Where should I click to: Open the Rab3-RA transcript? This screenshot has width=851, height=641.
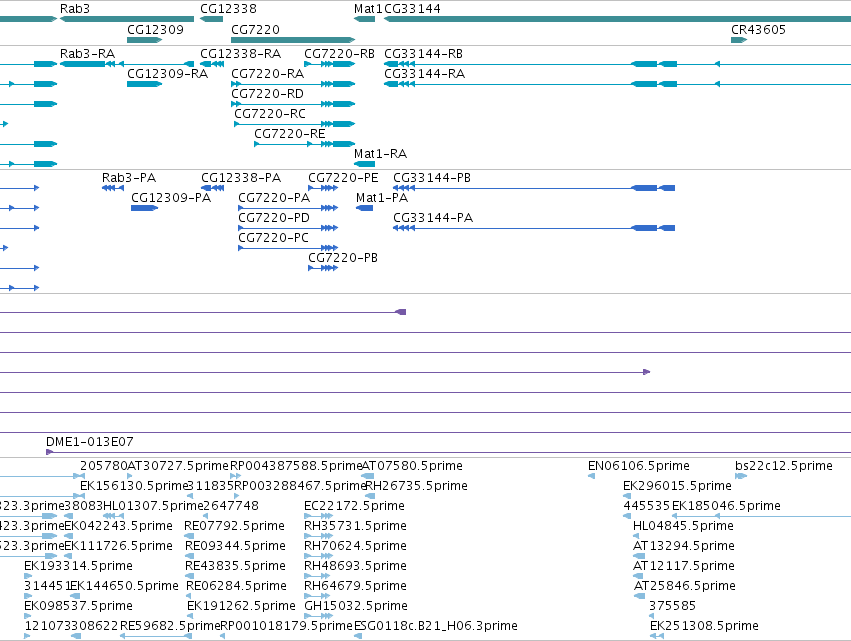[x=87, y=54]
